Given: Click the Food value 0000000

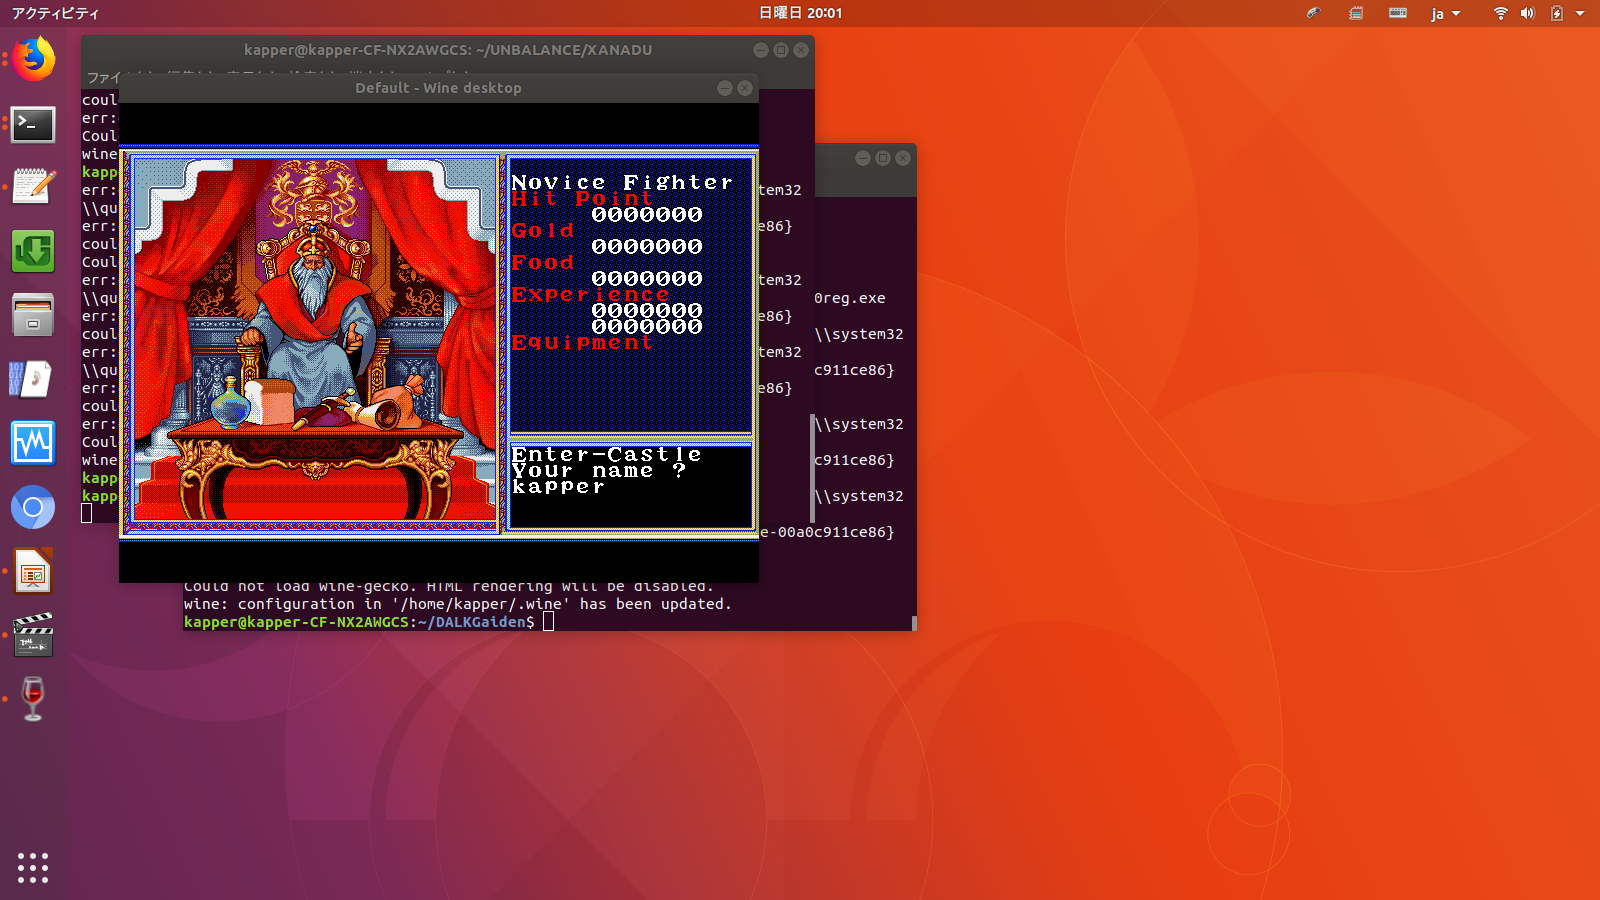Looking at the screenshot, I should pyautogui.click(x=647, y=278).
